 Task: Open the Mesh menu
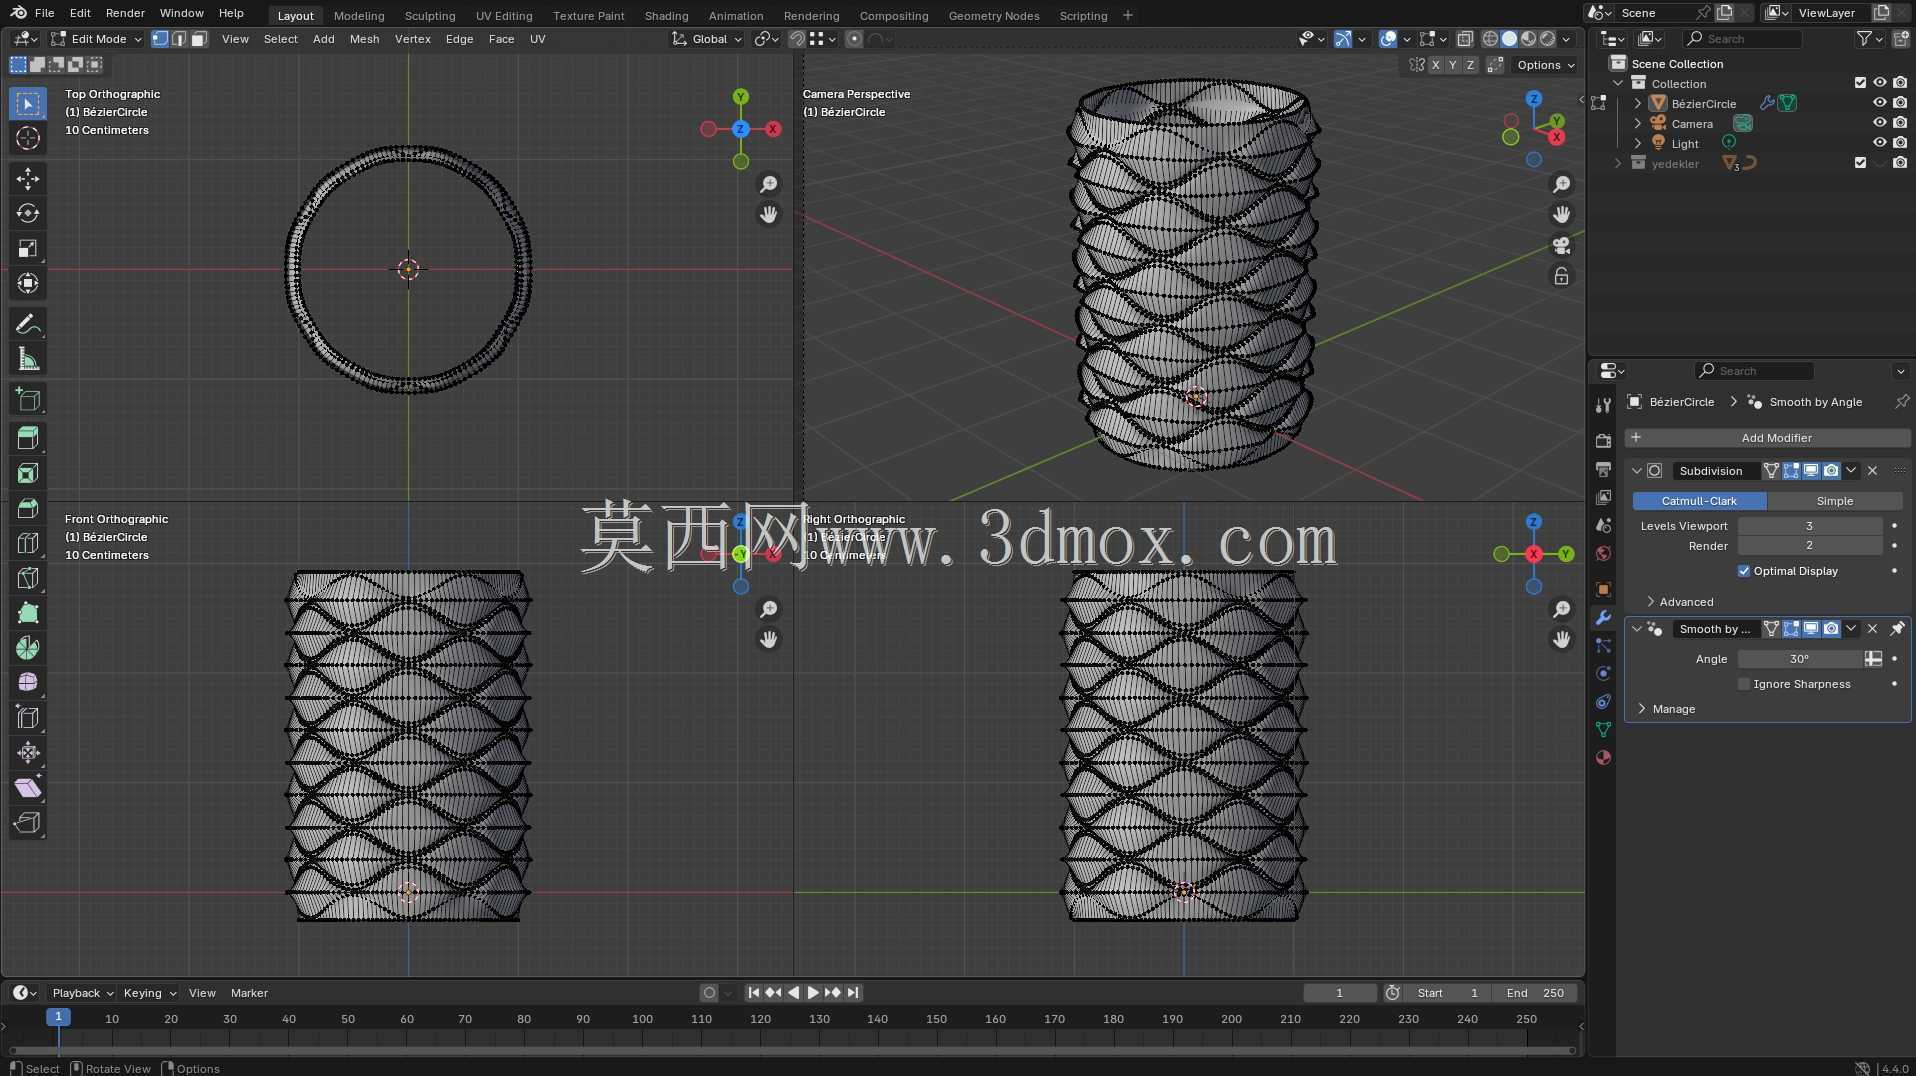(364, 39)
